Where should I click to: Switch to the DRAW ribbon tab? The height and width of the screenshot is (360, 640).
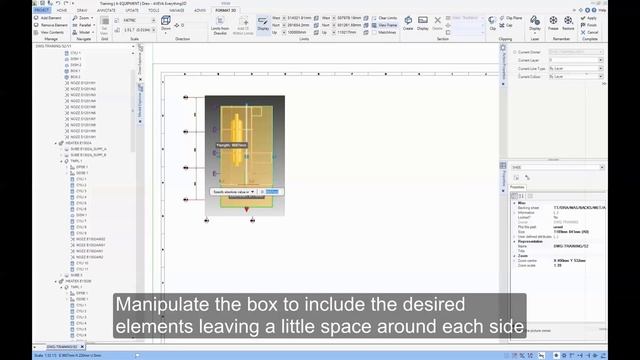coord(82,10)
